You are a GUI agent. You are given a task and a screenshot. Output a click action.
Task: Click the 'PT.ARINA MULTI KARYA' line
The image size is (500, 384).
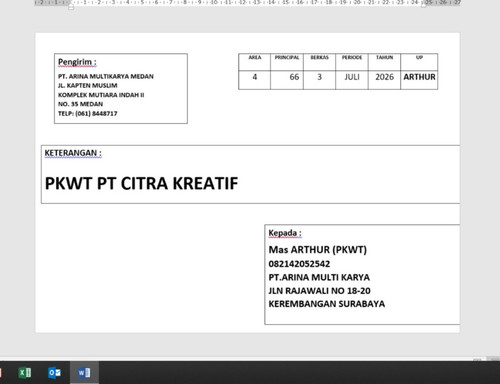click(x=319, y=277)
